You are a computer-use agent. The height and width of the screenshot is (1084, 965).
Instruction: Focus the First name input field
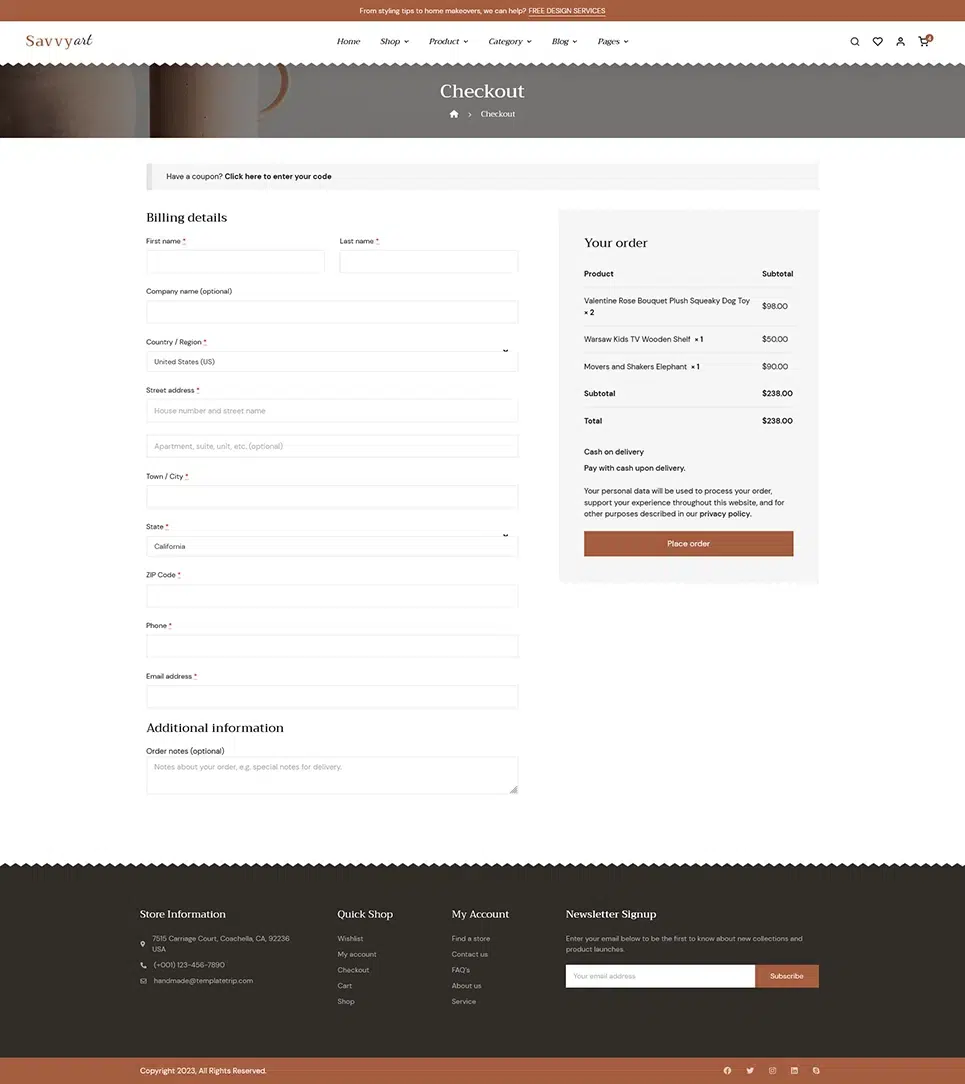tap(235, 262)
